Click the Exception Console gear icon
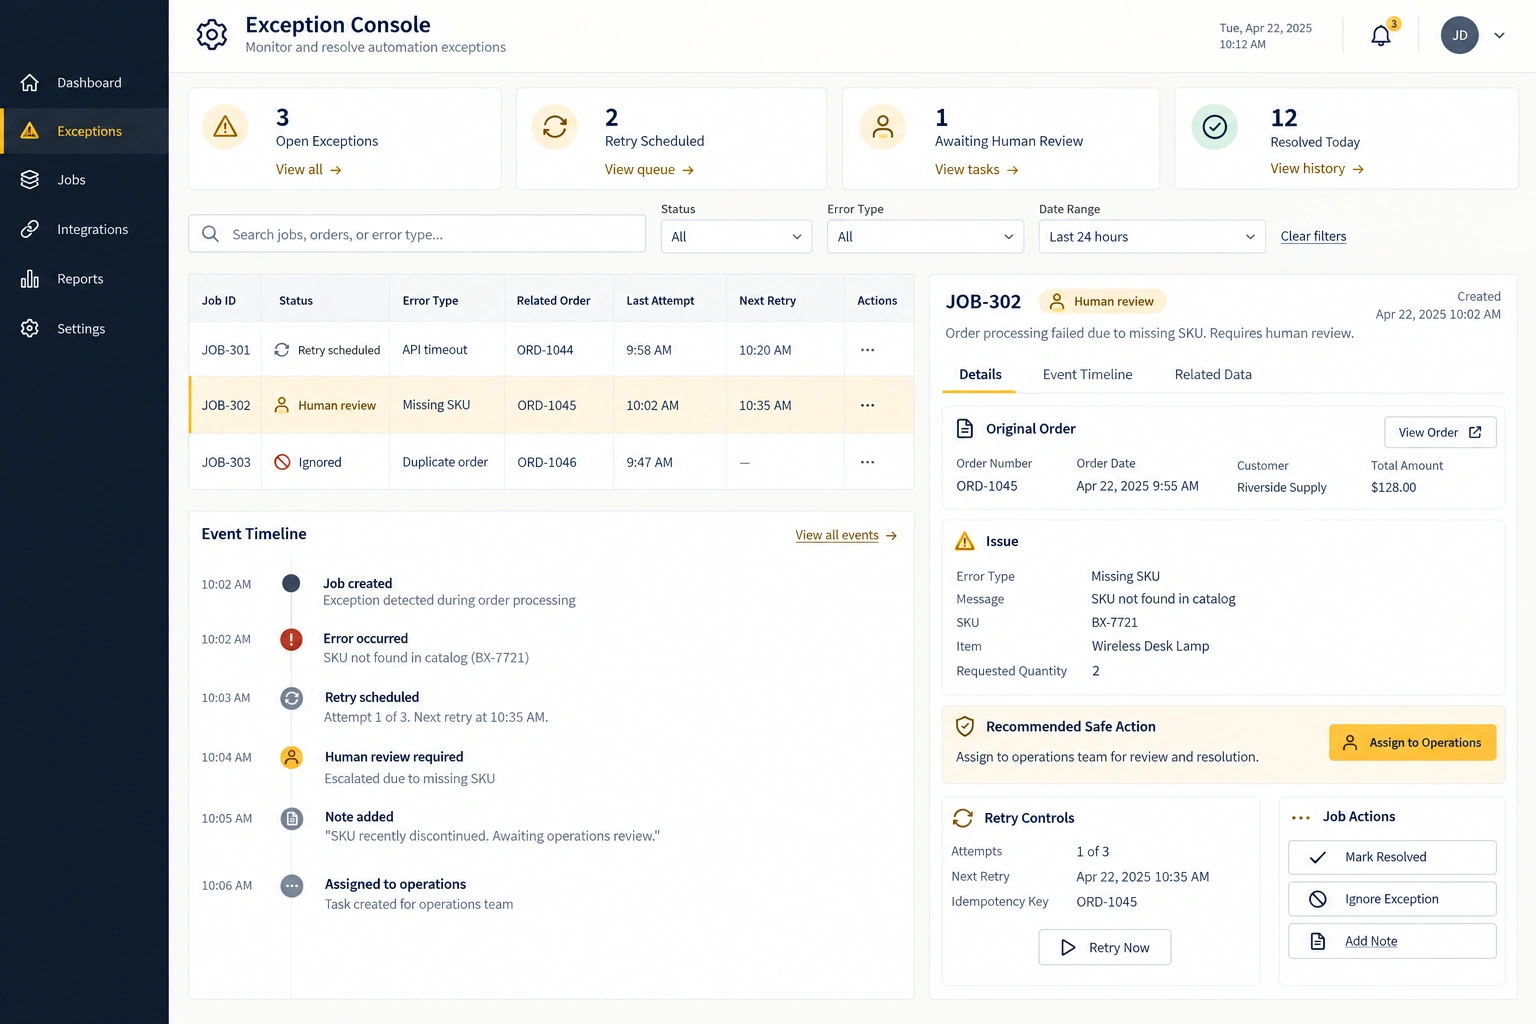 (x=212, y=35)
